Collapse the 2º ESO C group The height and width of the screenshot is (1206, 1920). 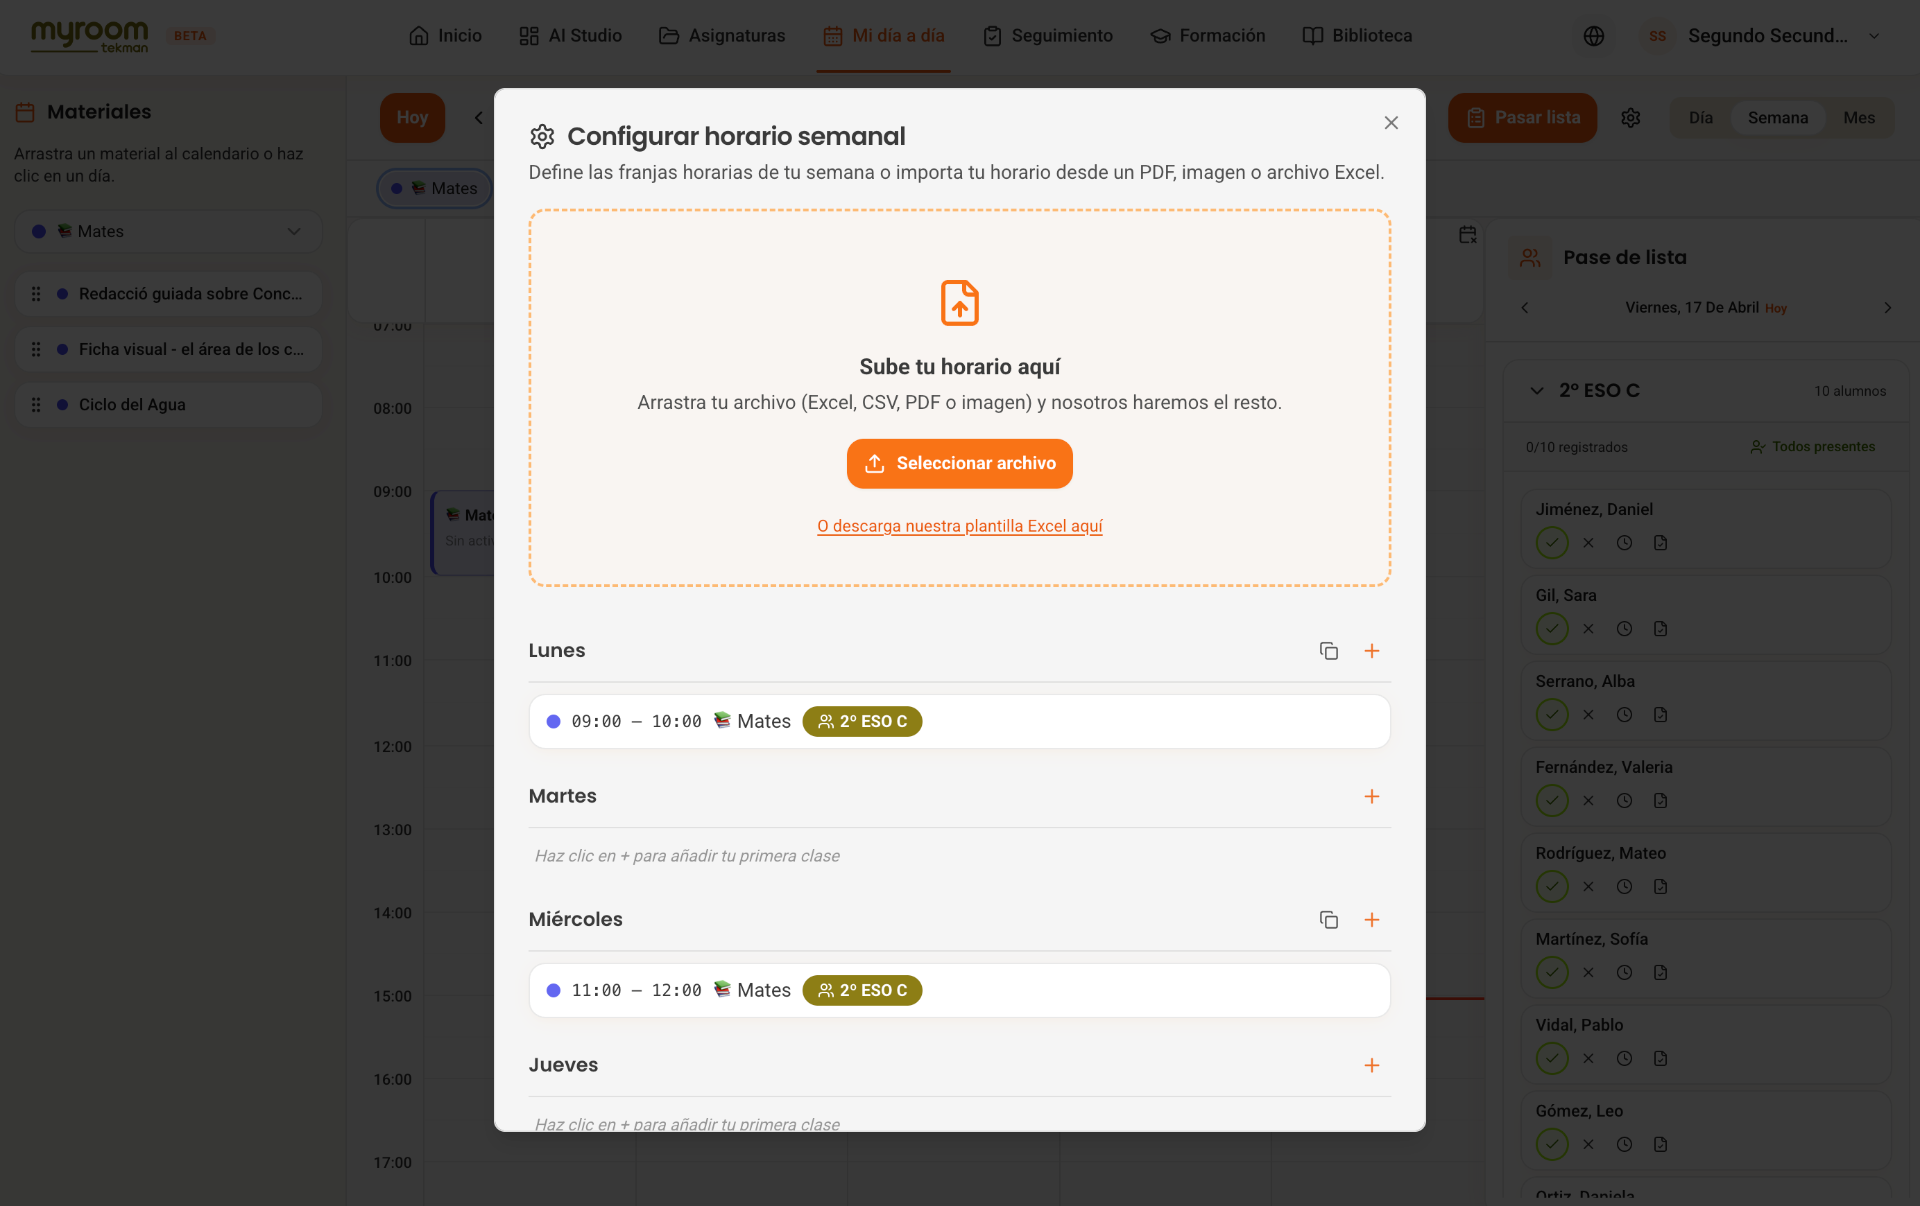point(1537,391)
